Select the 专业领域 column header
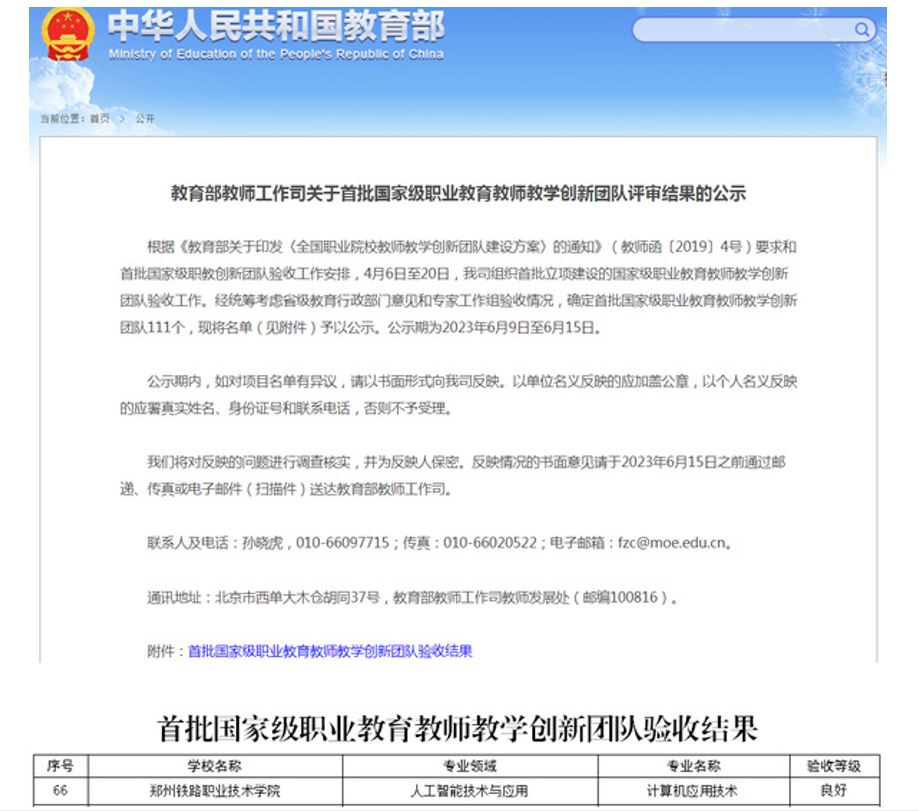 pyautogui.click(x=470, y=767)
